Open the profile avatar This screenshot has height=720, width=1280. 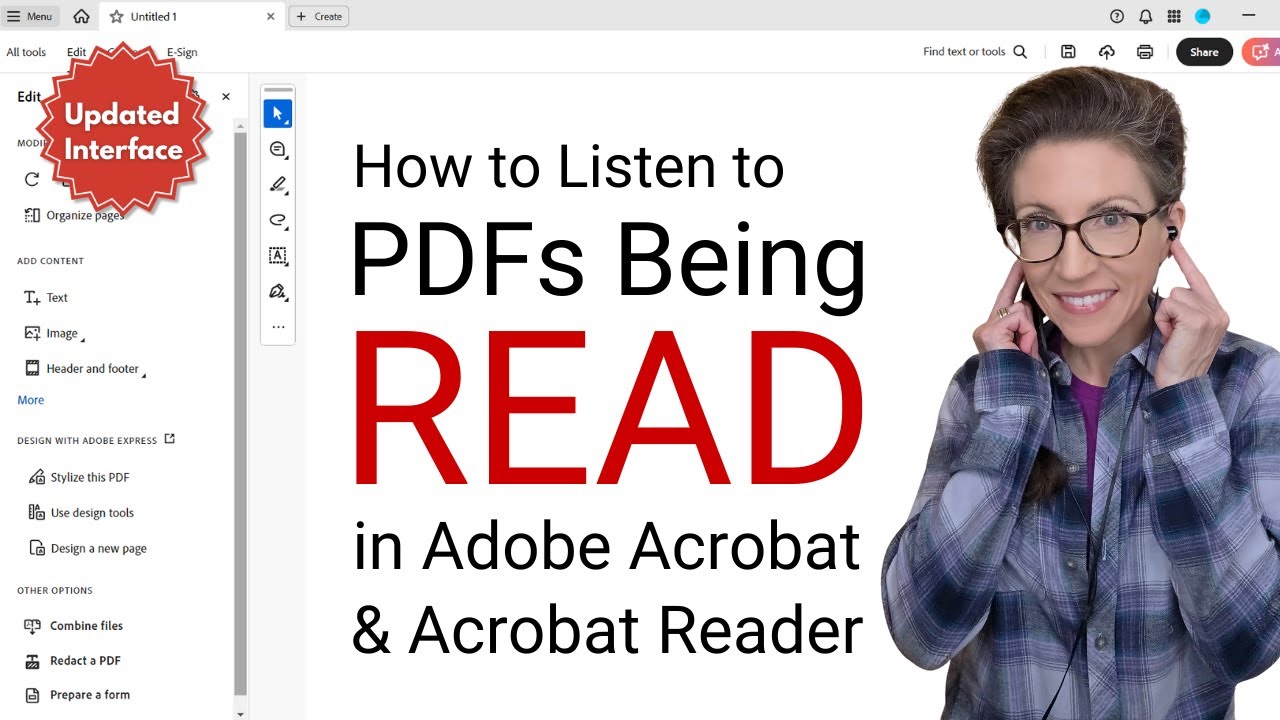coord(1203,16)
